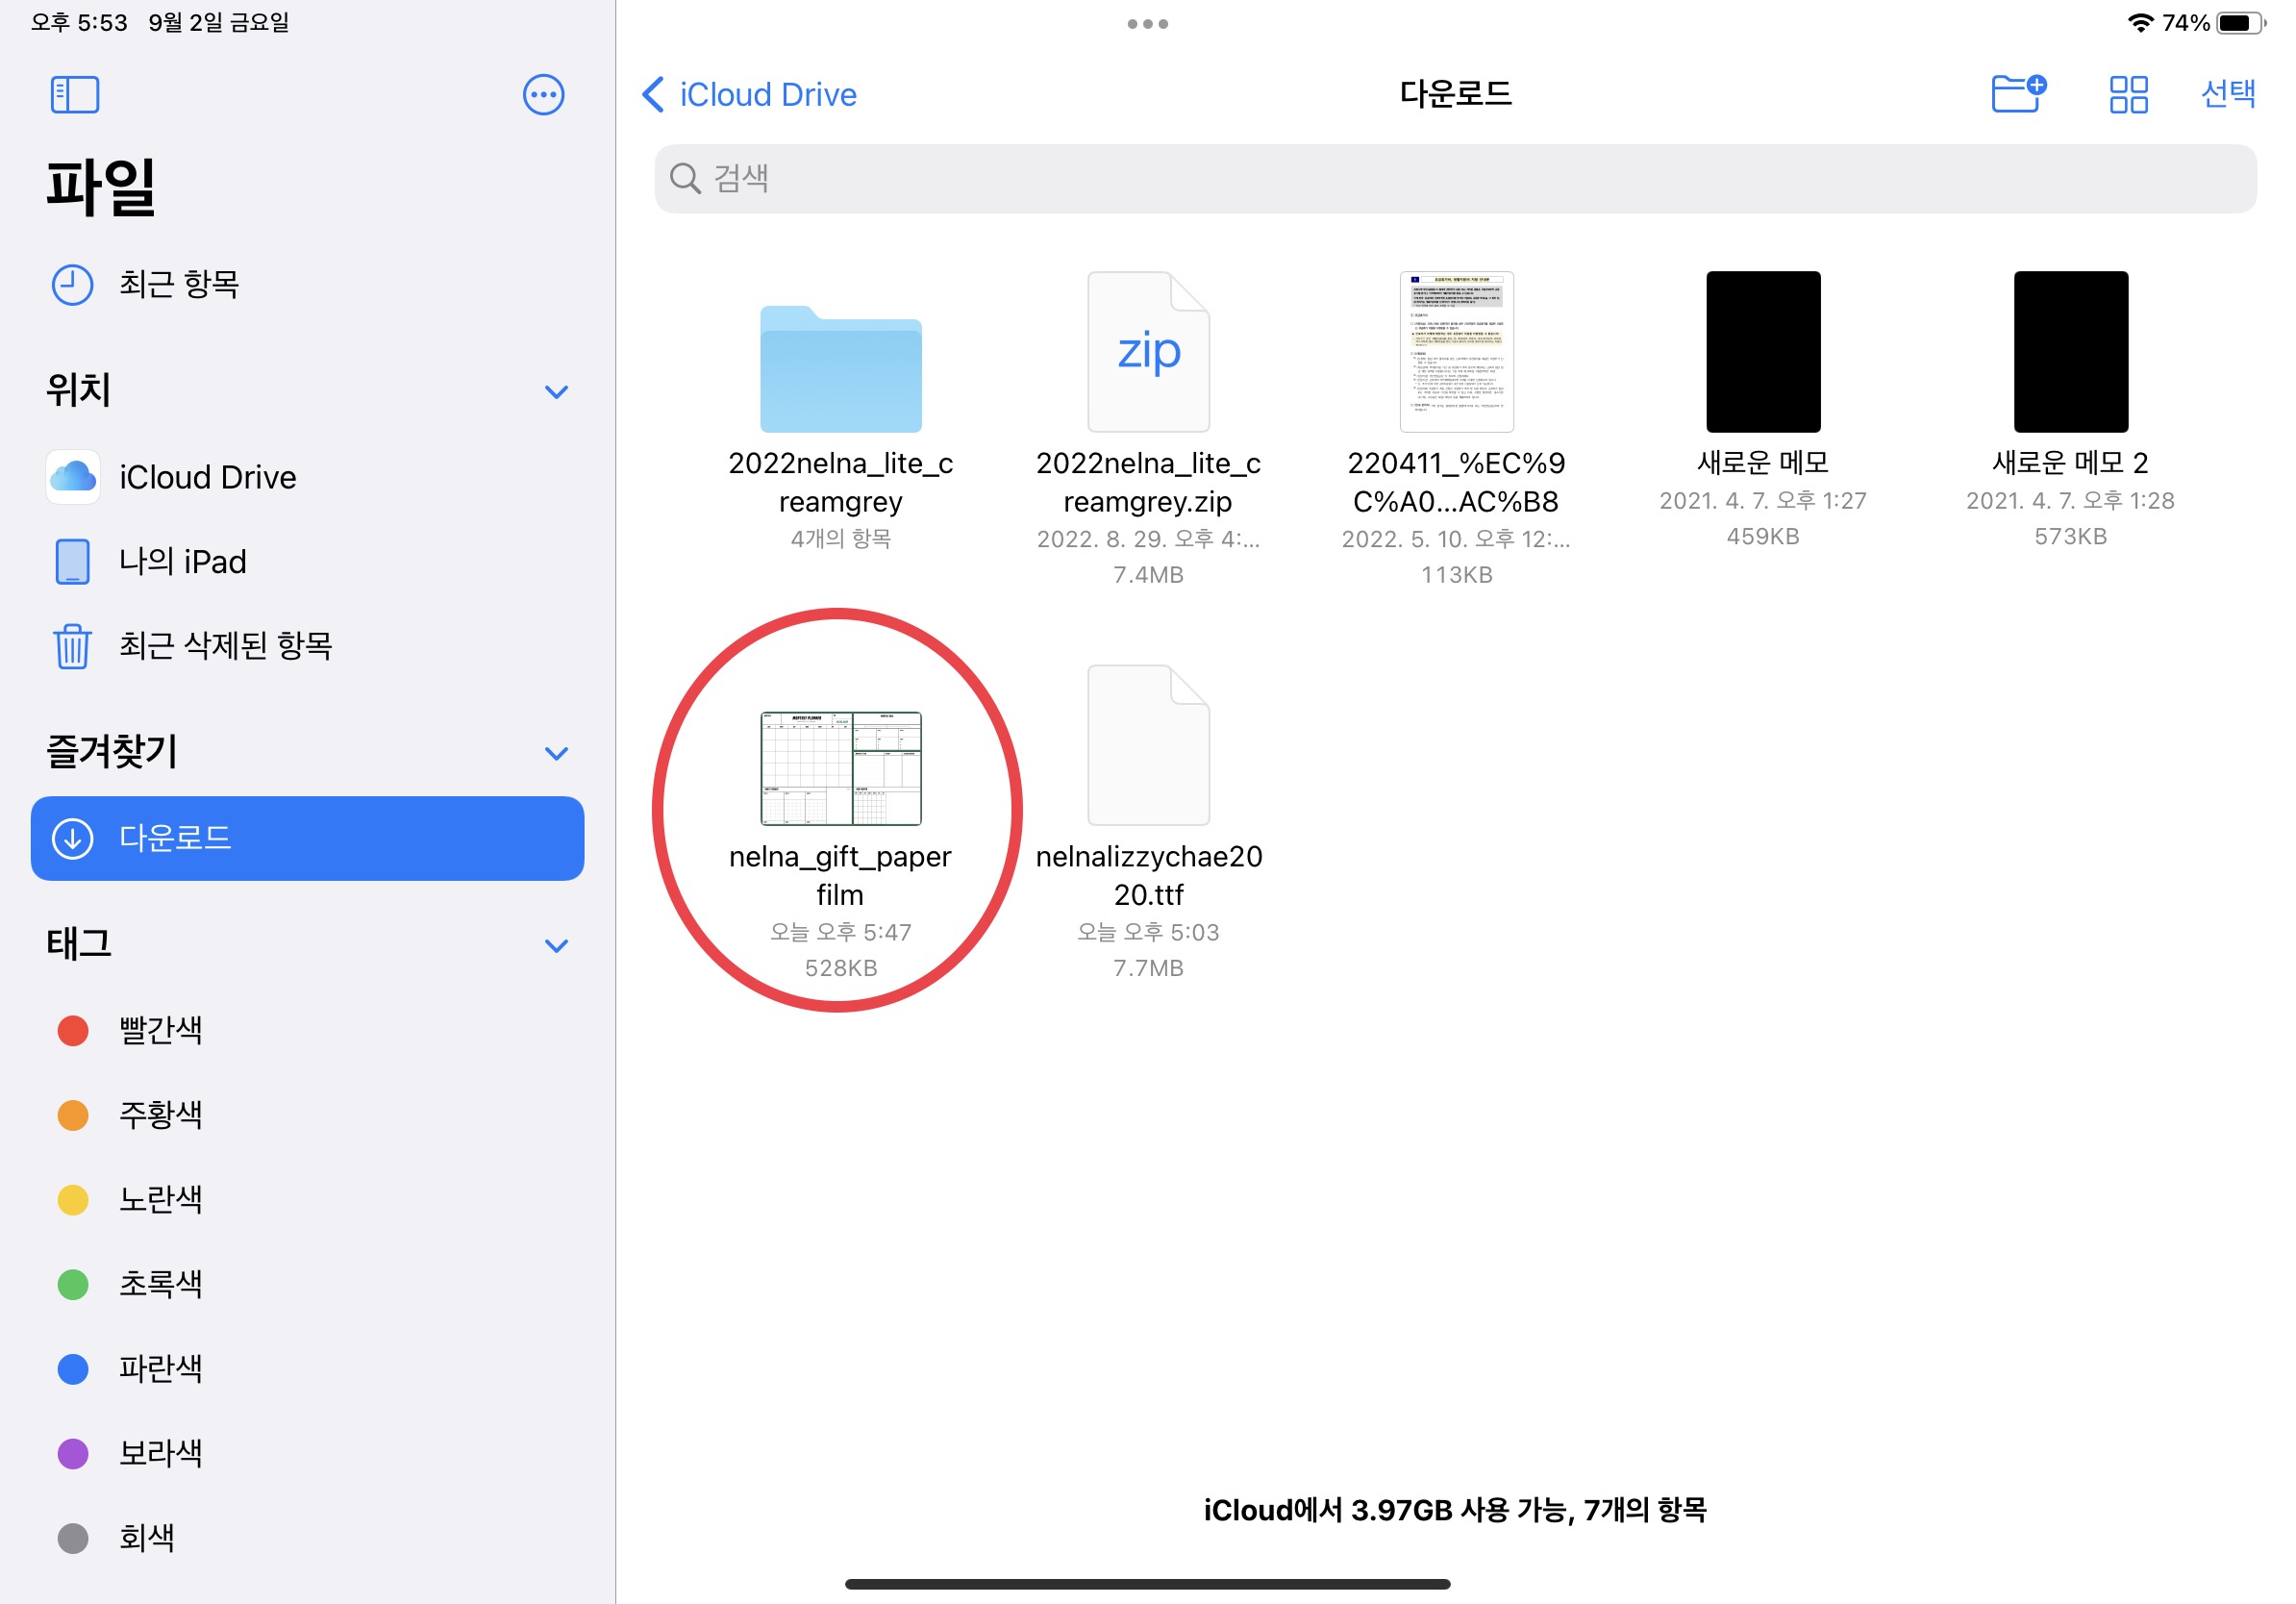Open 나의 iPad location
The height and width of the screenshot is (1604, 2296).
(182, 561)
